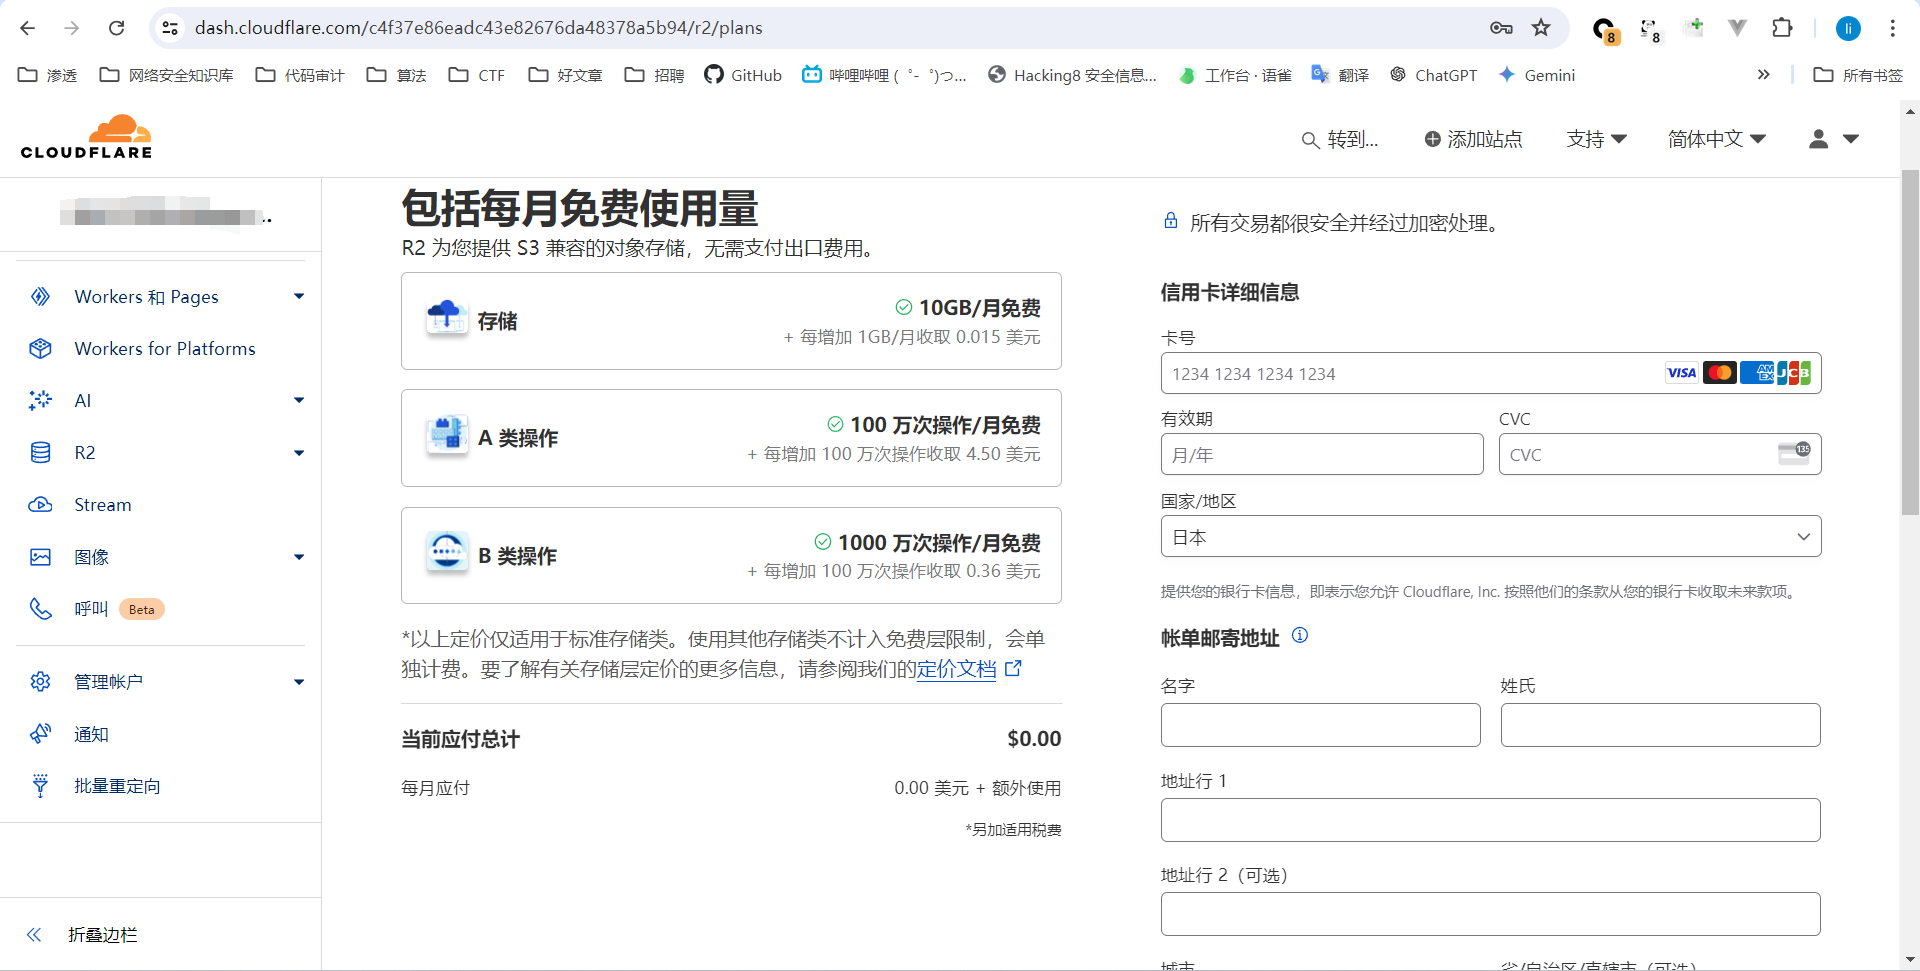
Task: Click 添加站点 in the header
Action: click(1473, 139)
